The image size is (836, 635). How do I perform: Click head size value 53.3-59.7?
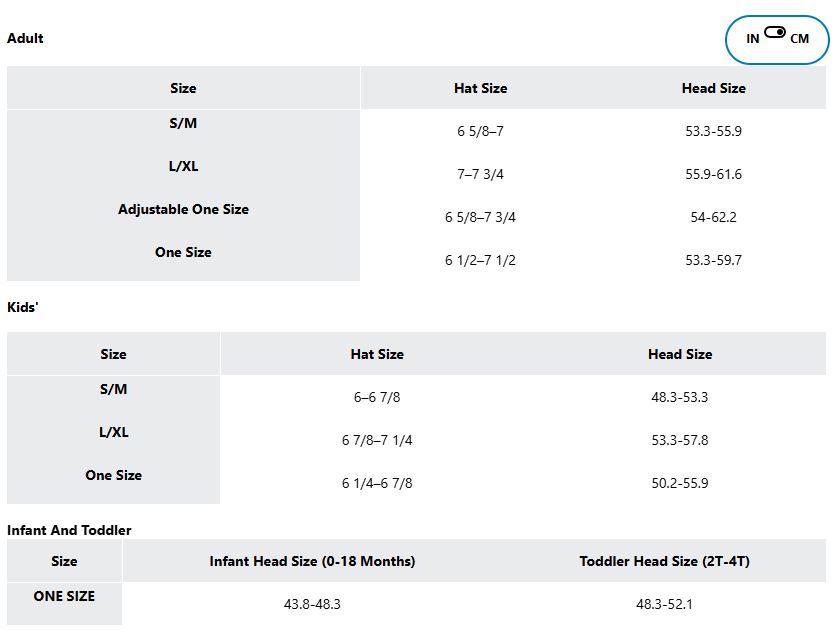pyautogui.click(x=713, y=260)
